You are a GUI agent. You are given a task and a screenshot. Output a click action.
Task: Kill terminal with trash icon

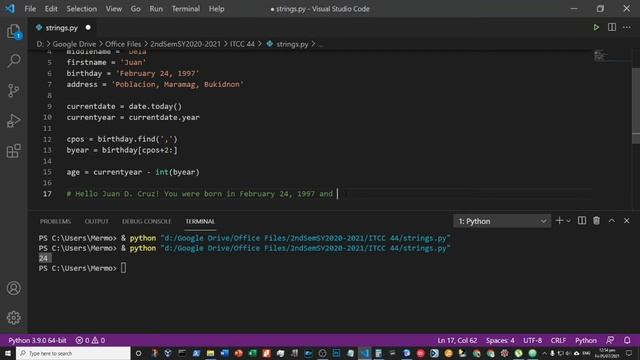[x=596, y=221]
